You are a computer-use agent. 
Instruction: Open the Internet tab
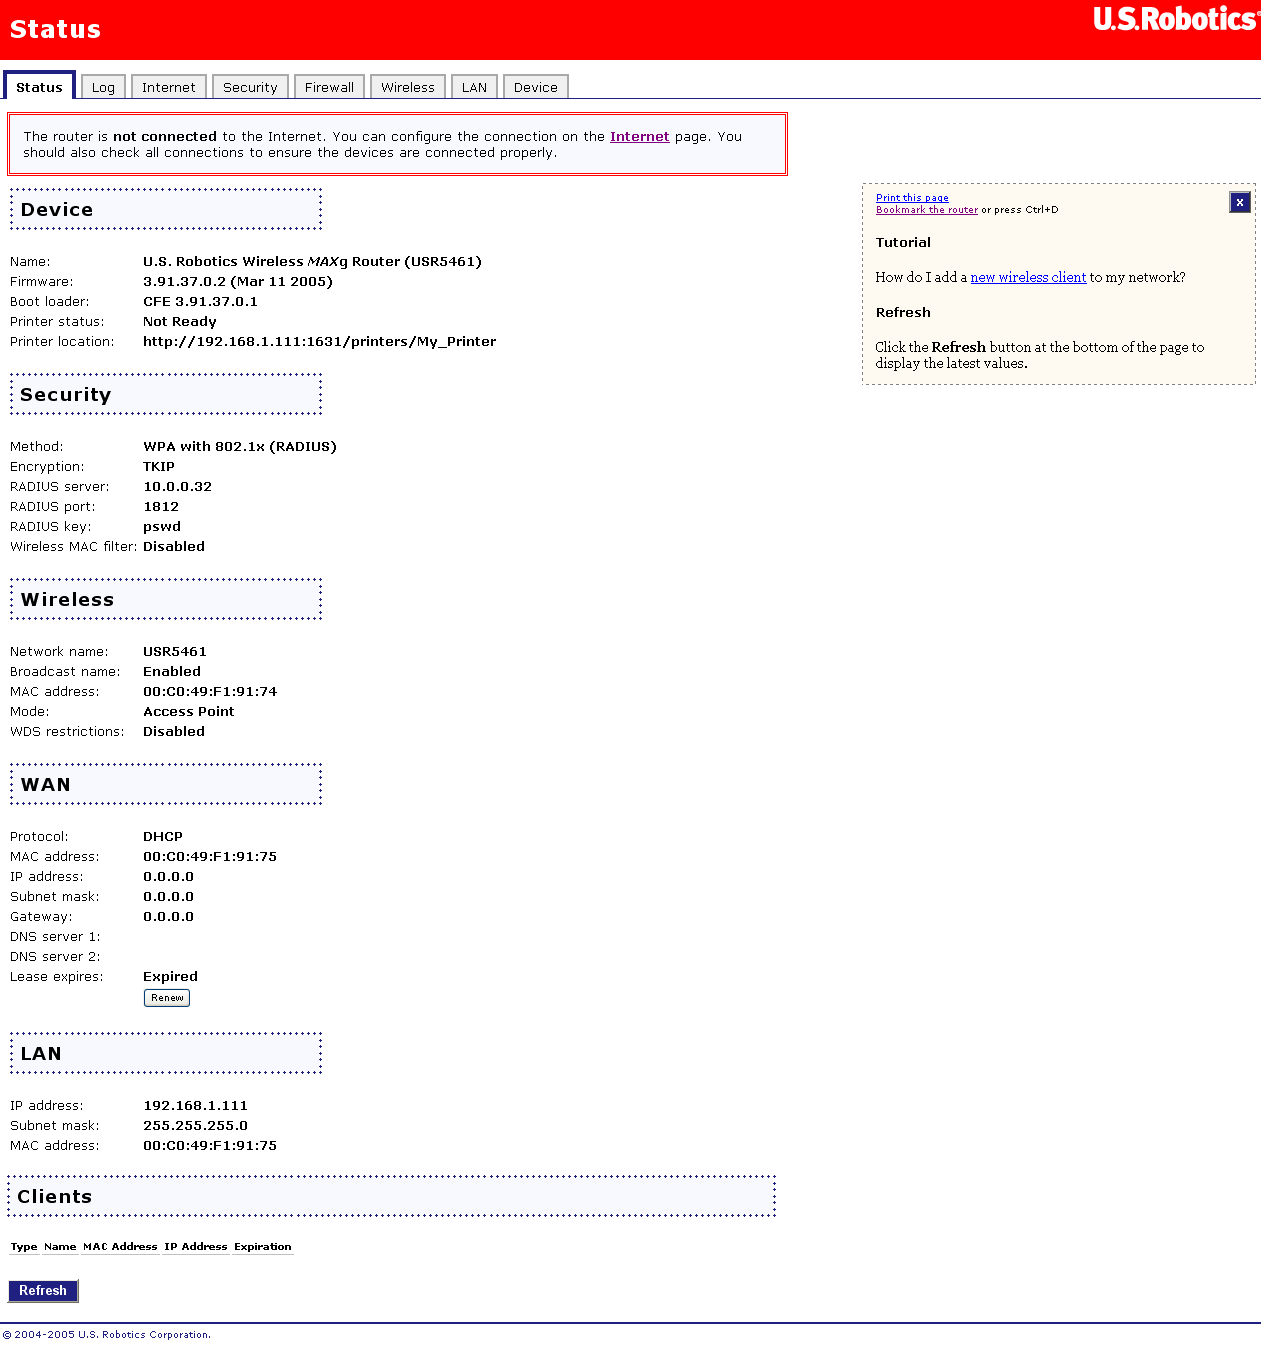pyautogui.click(x=169, y=87)
